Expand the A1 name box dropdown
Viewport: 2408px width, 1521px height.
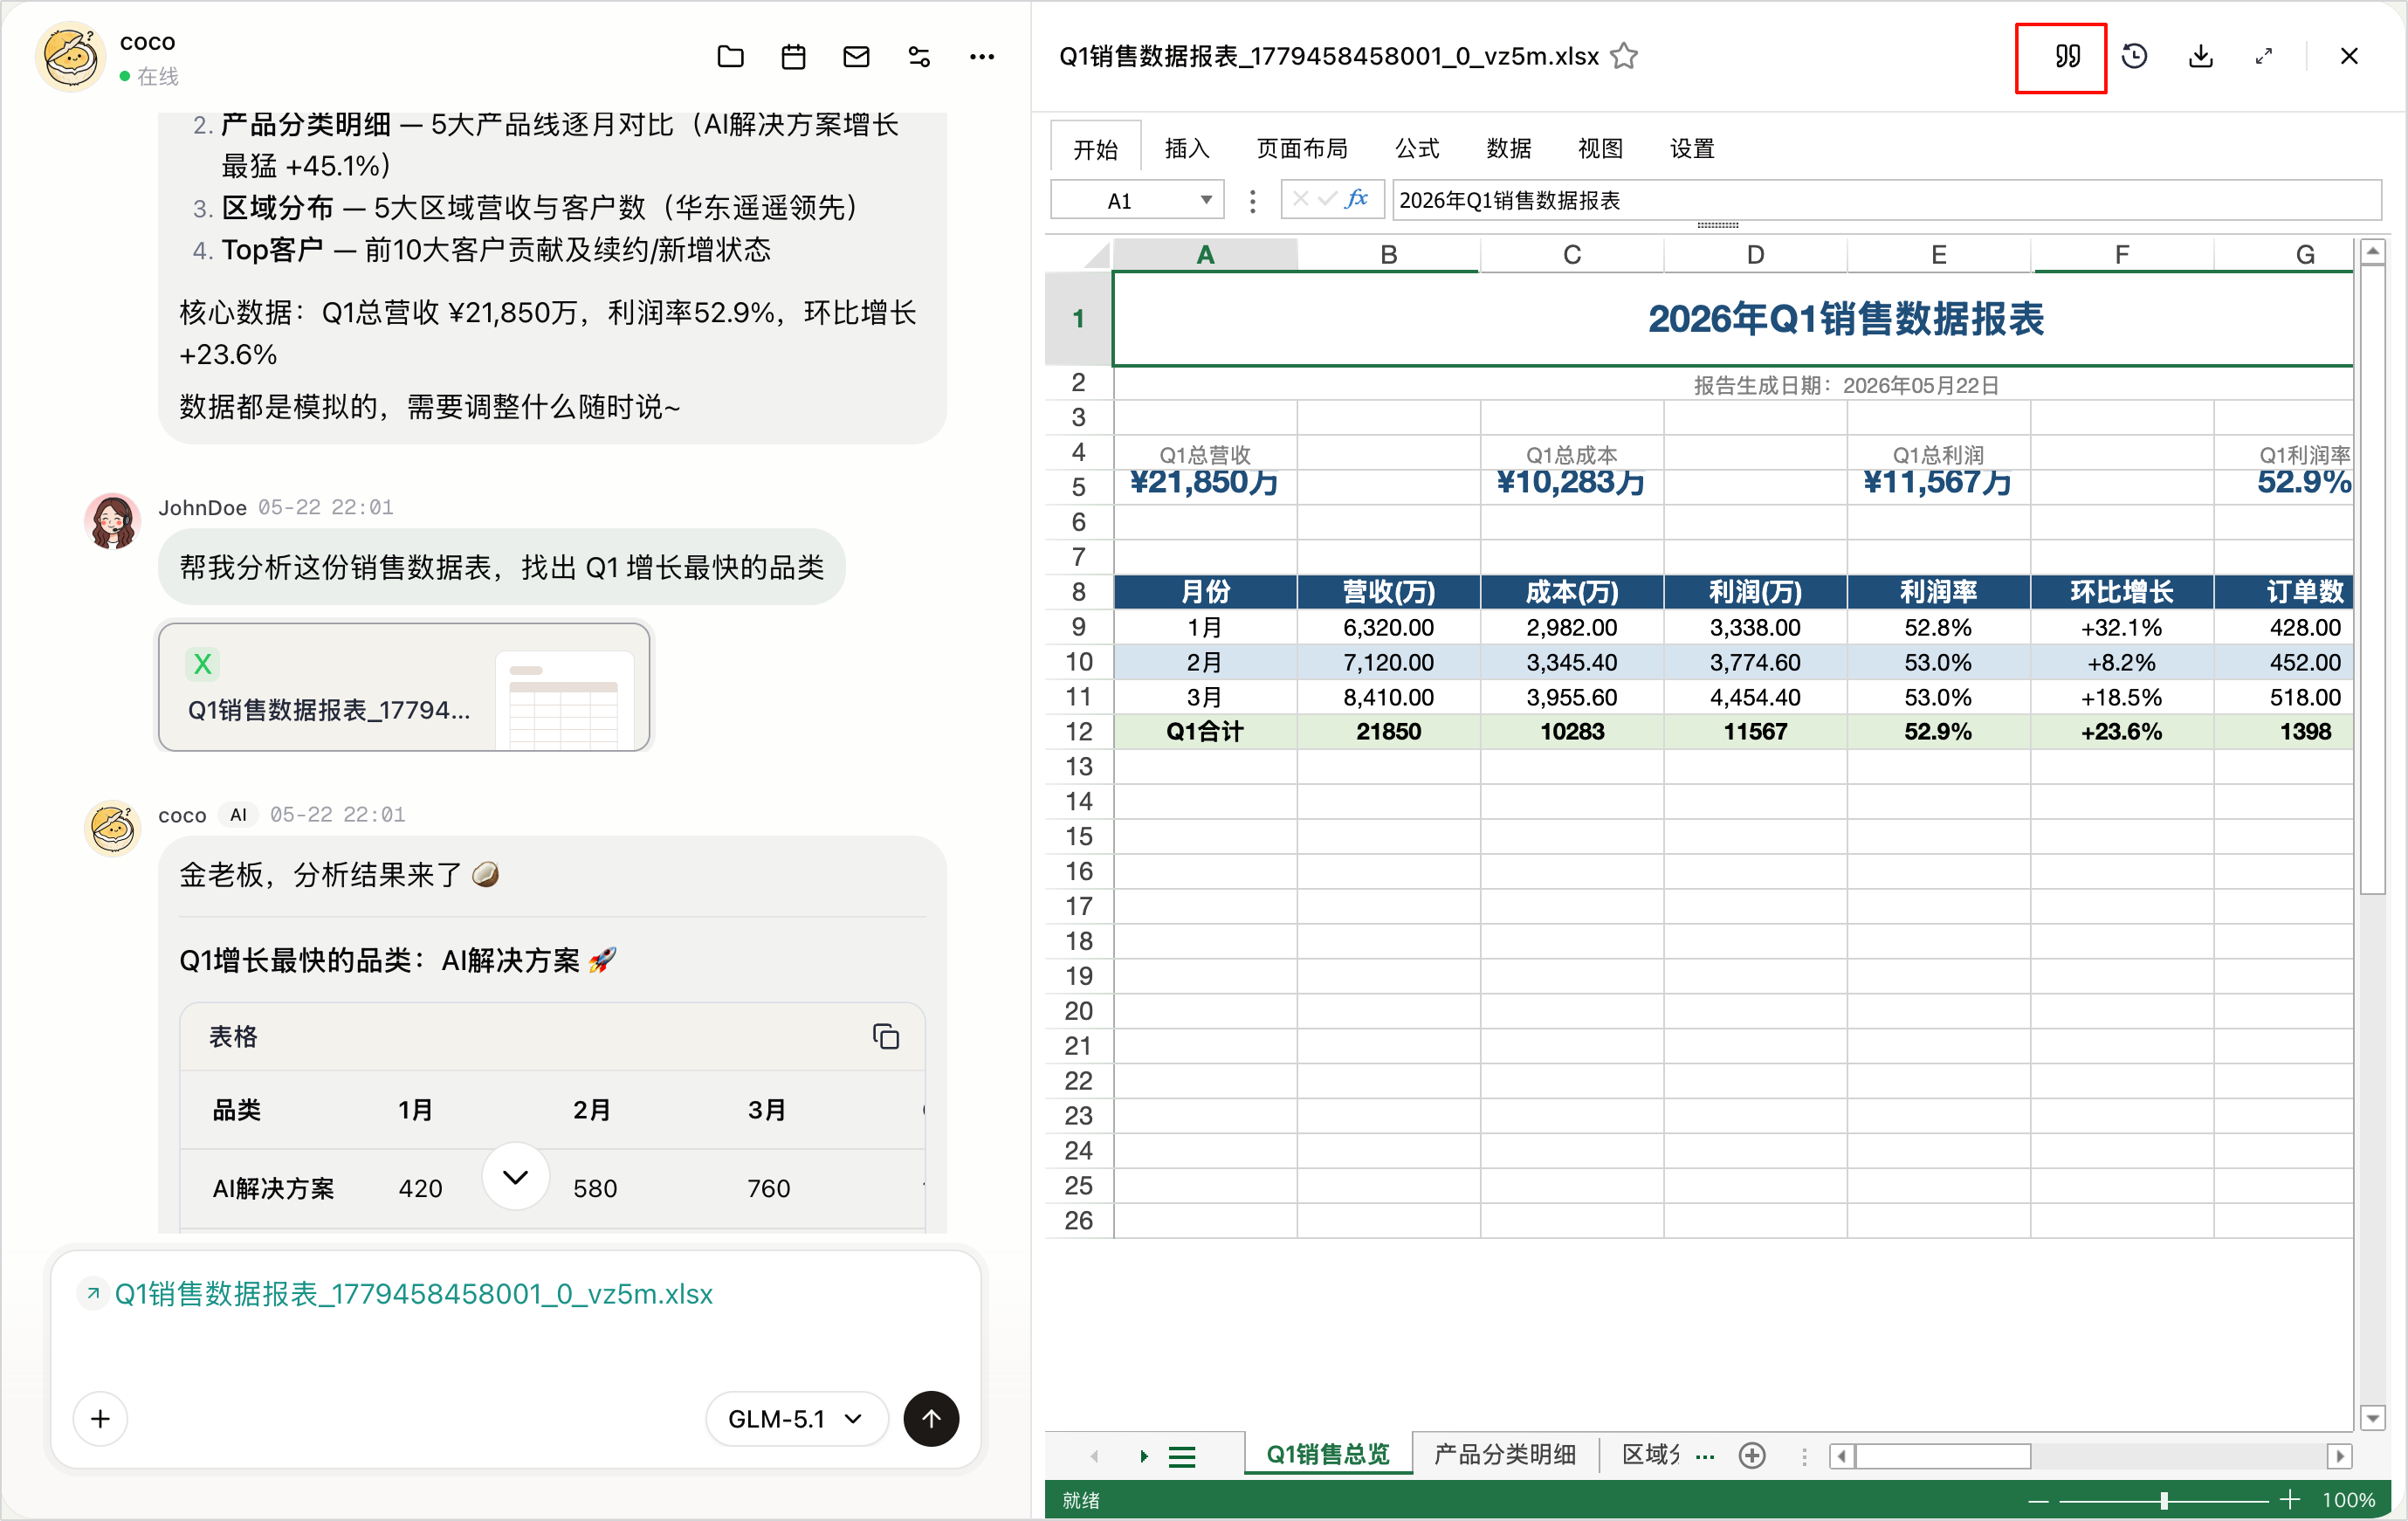tap(1206, 200)
